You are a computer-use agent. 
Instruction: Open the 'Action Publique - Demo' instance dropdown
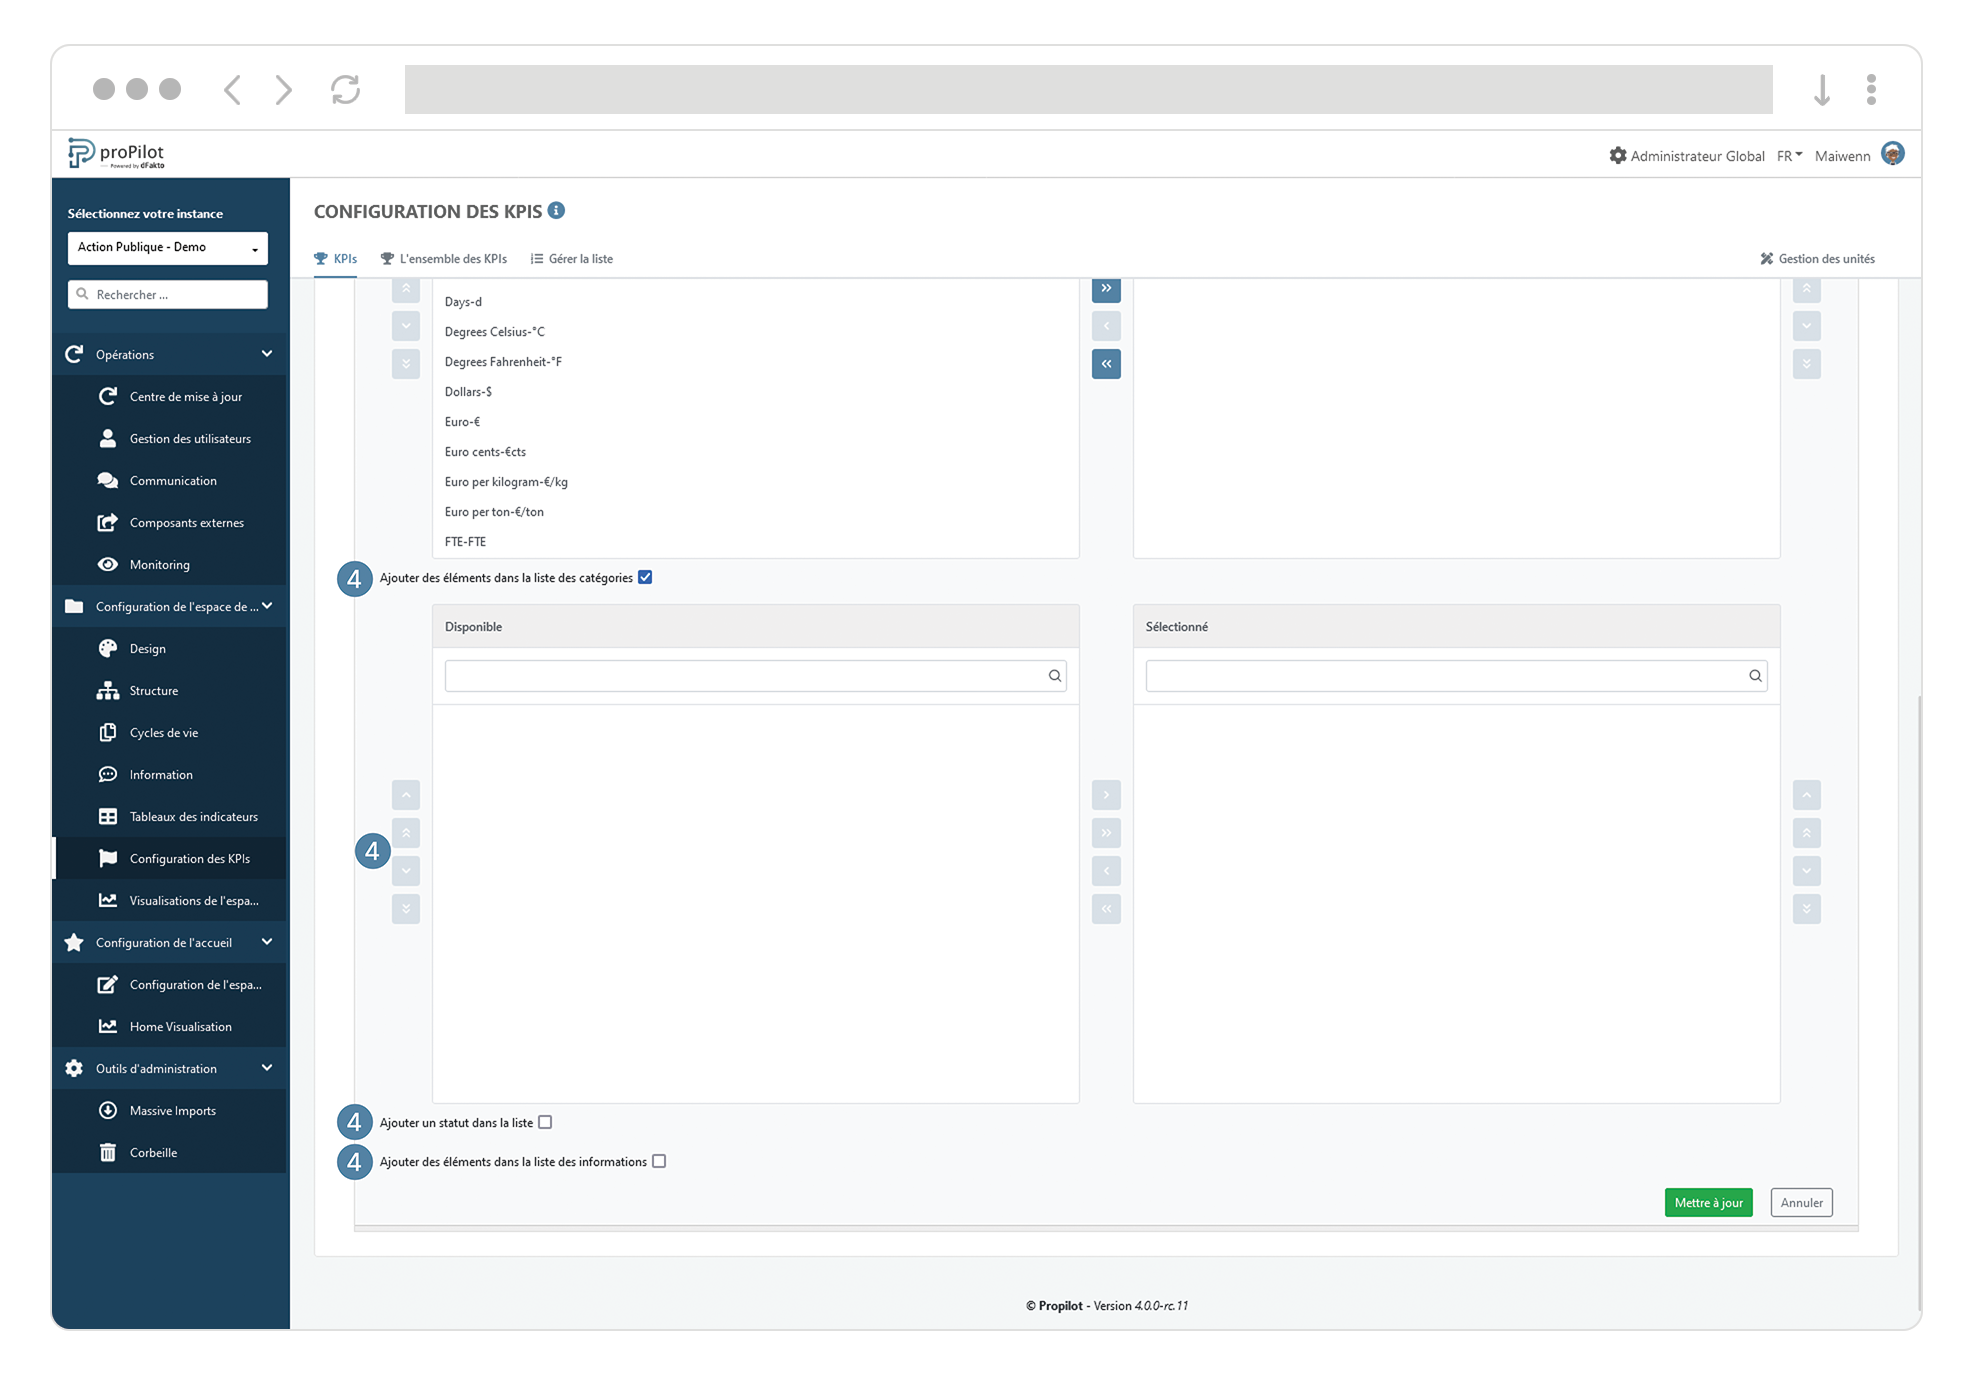[x=167, y=248]
